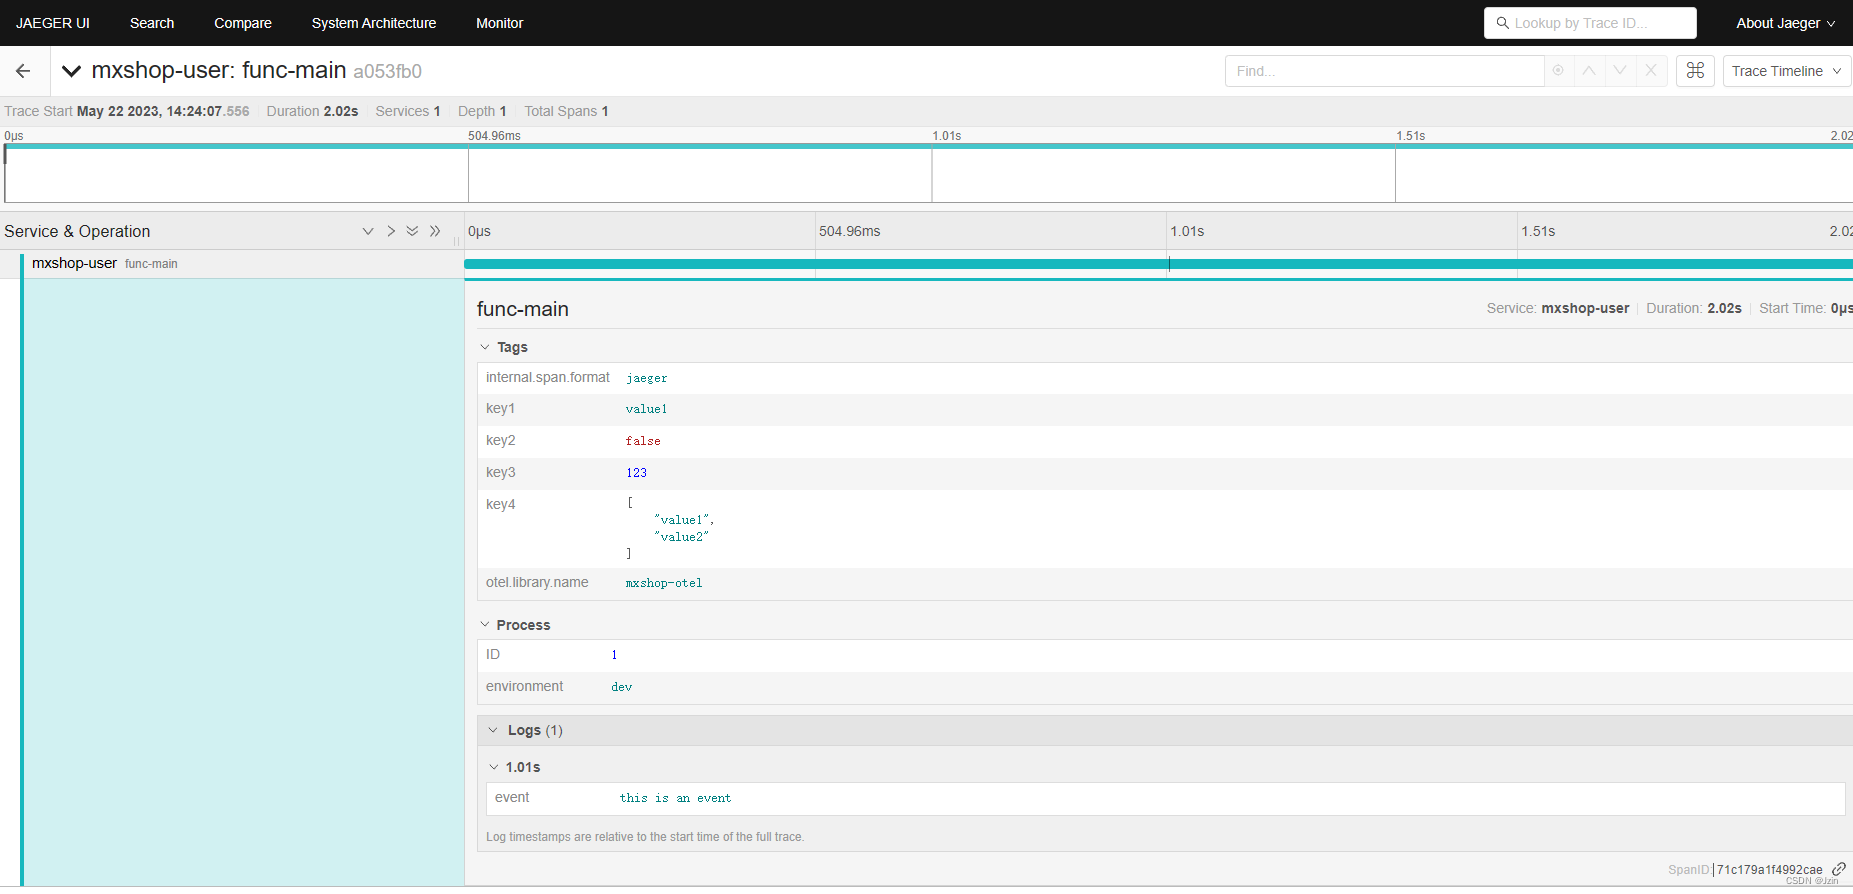
Task: Collapse one level of spans chevron
Action: click(x=391, y=231)
